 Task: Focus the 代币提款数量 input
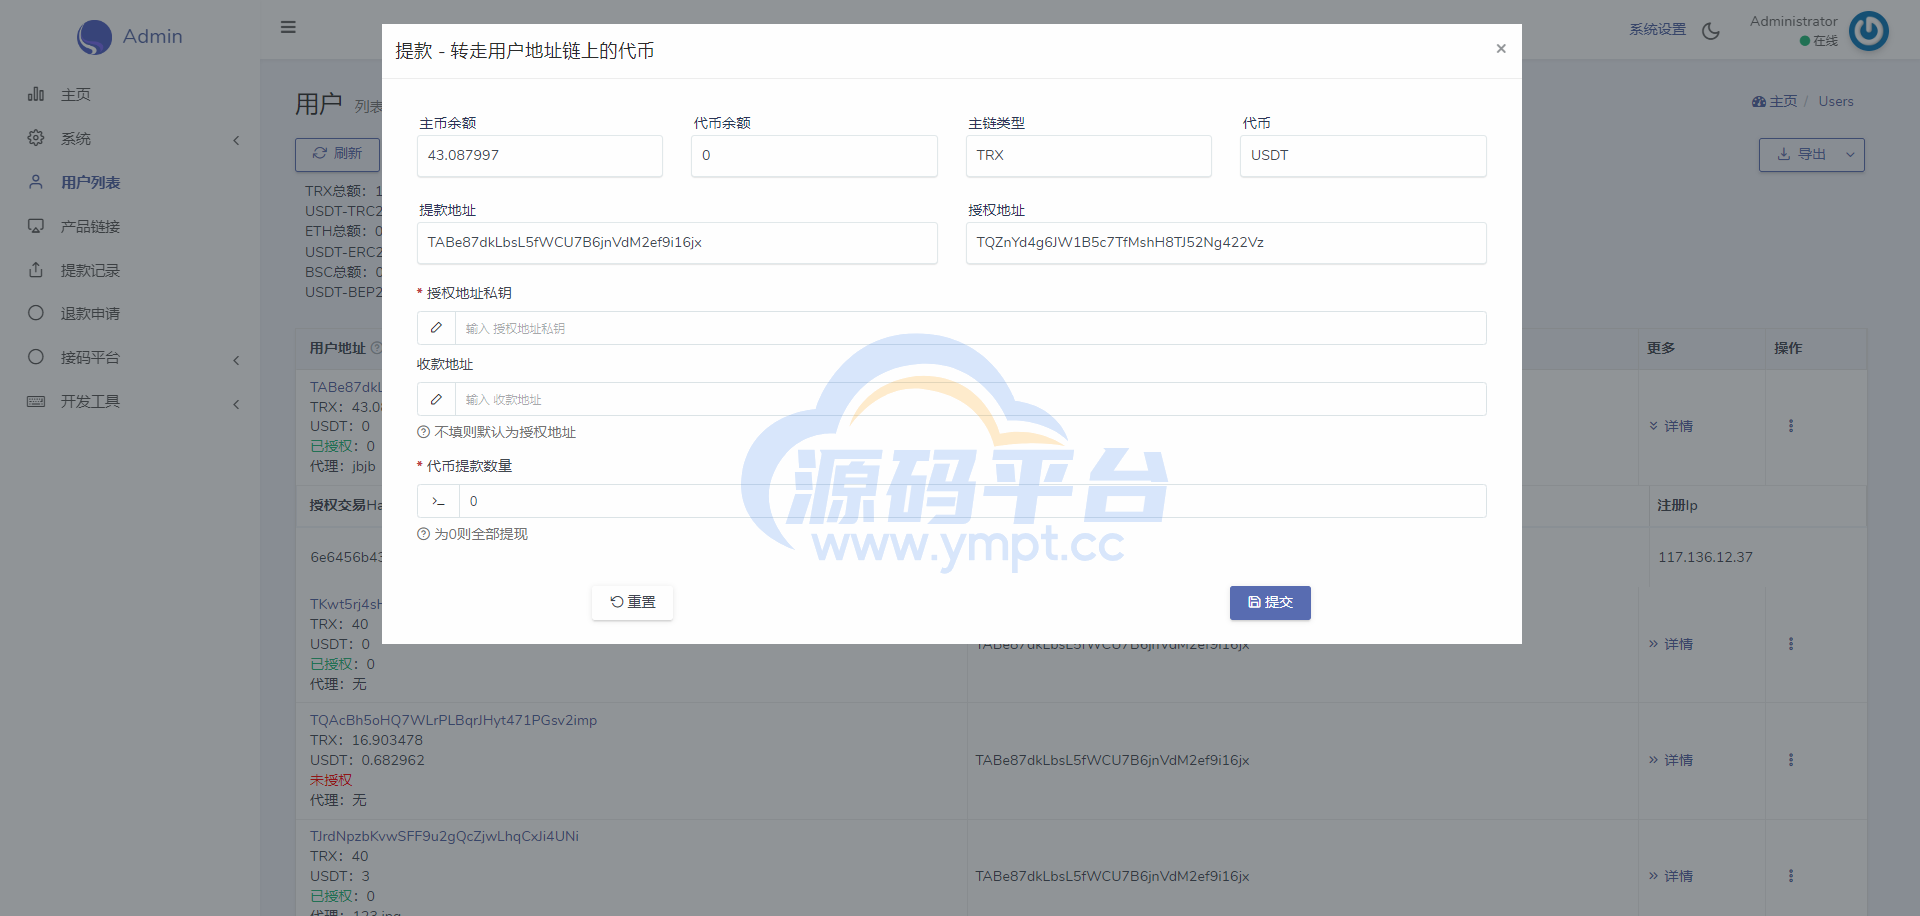tap(972, 501)
